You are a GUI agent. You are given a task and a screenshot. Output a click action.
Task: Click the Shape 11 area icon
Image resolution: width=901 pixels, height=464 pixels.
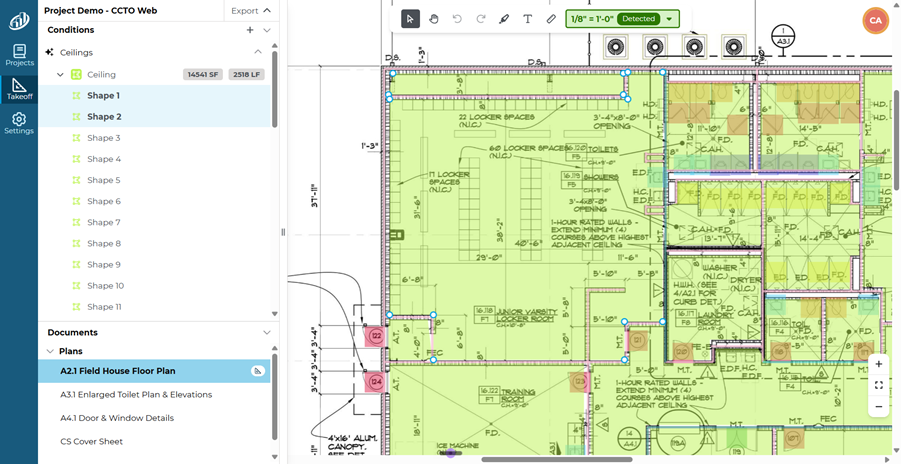click(76, 306)
